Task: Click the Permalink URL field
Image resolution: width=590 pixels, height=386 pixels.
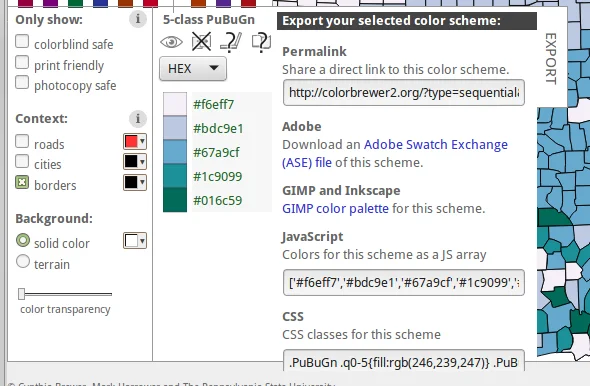Action: click(404, 93)
